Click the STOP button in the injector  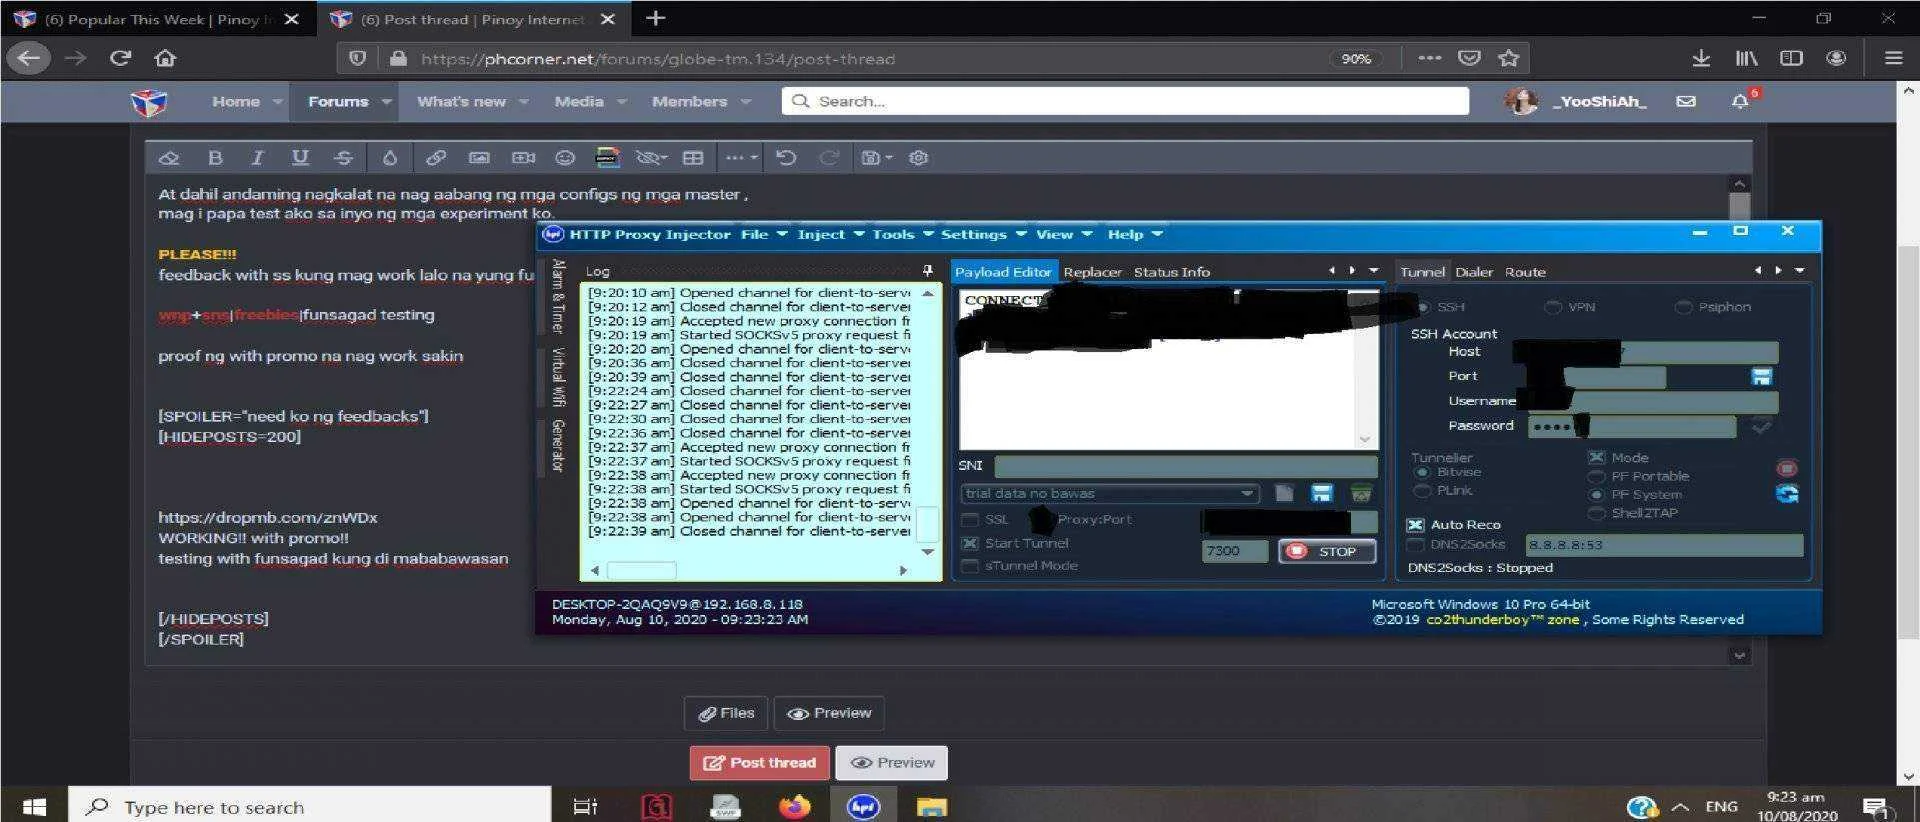[x=1327, y=551]
